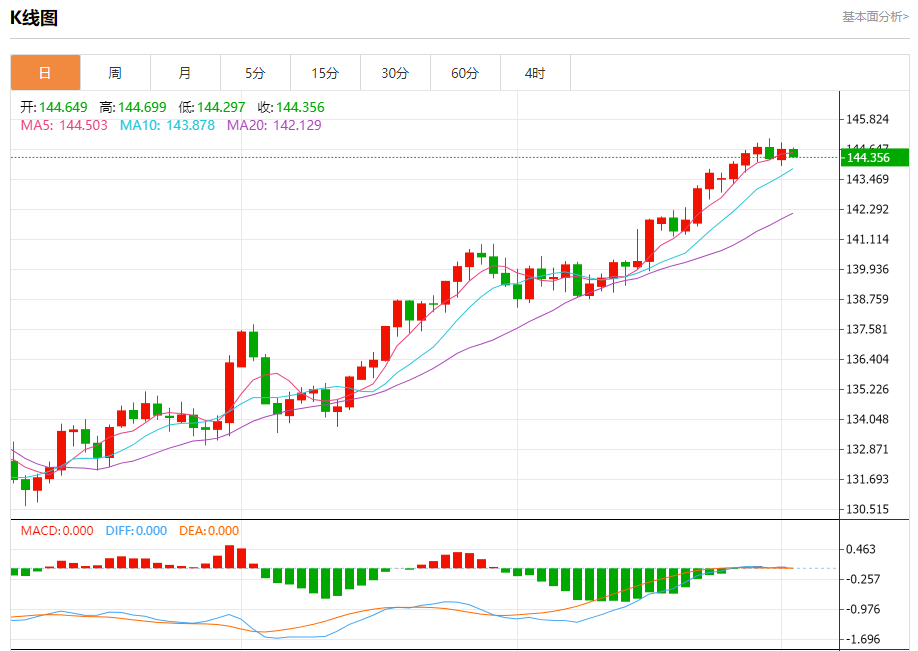Click the MA10: 143.878 label
The height and width of the screenshot is (651, 918).
[x=167, y=125]
